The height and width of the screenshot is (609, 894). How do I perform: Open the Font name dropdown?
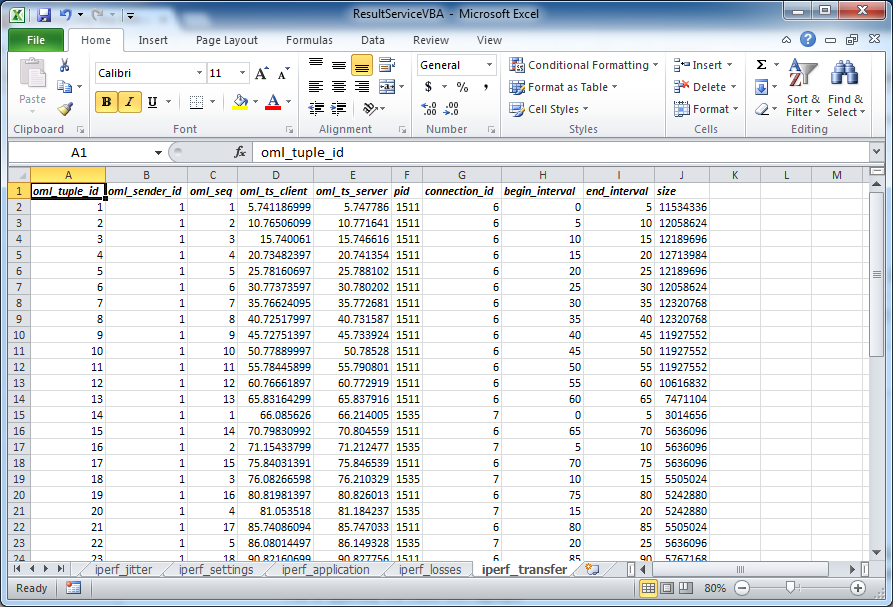pos(199,73)
